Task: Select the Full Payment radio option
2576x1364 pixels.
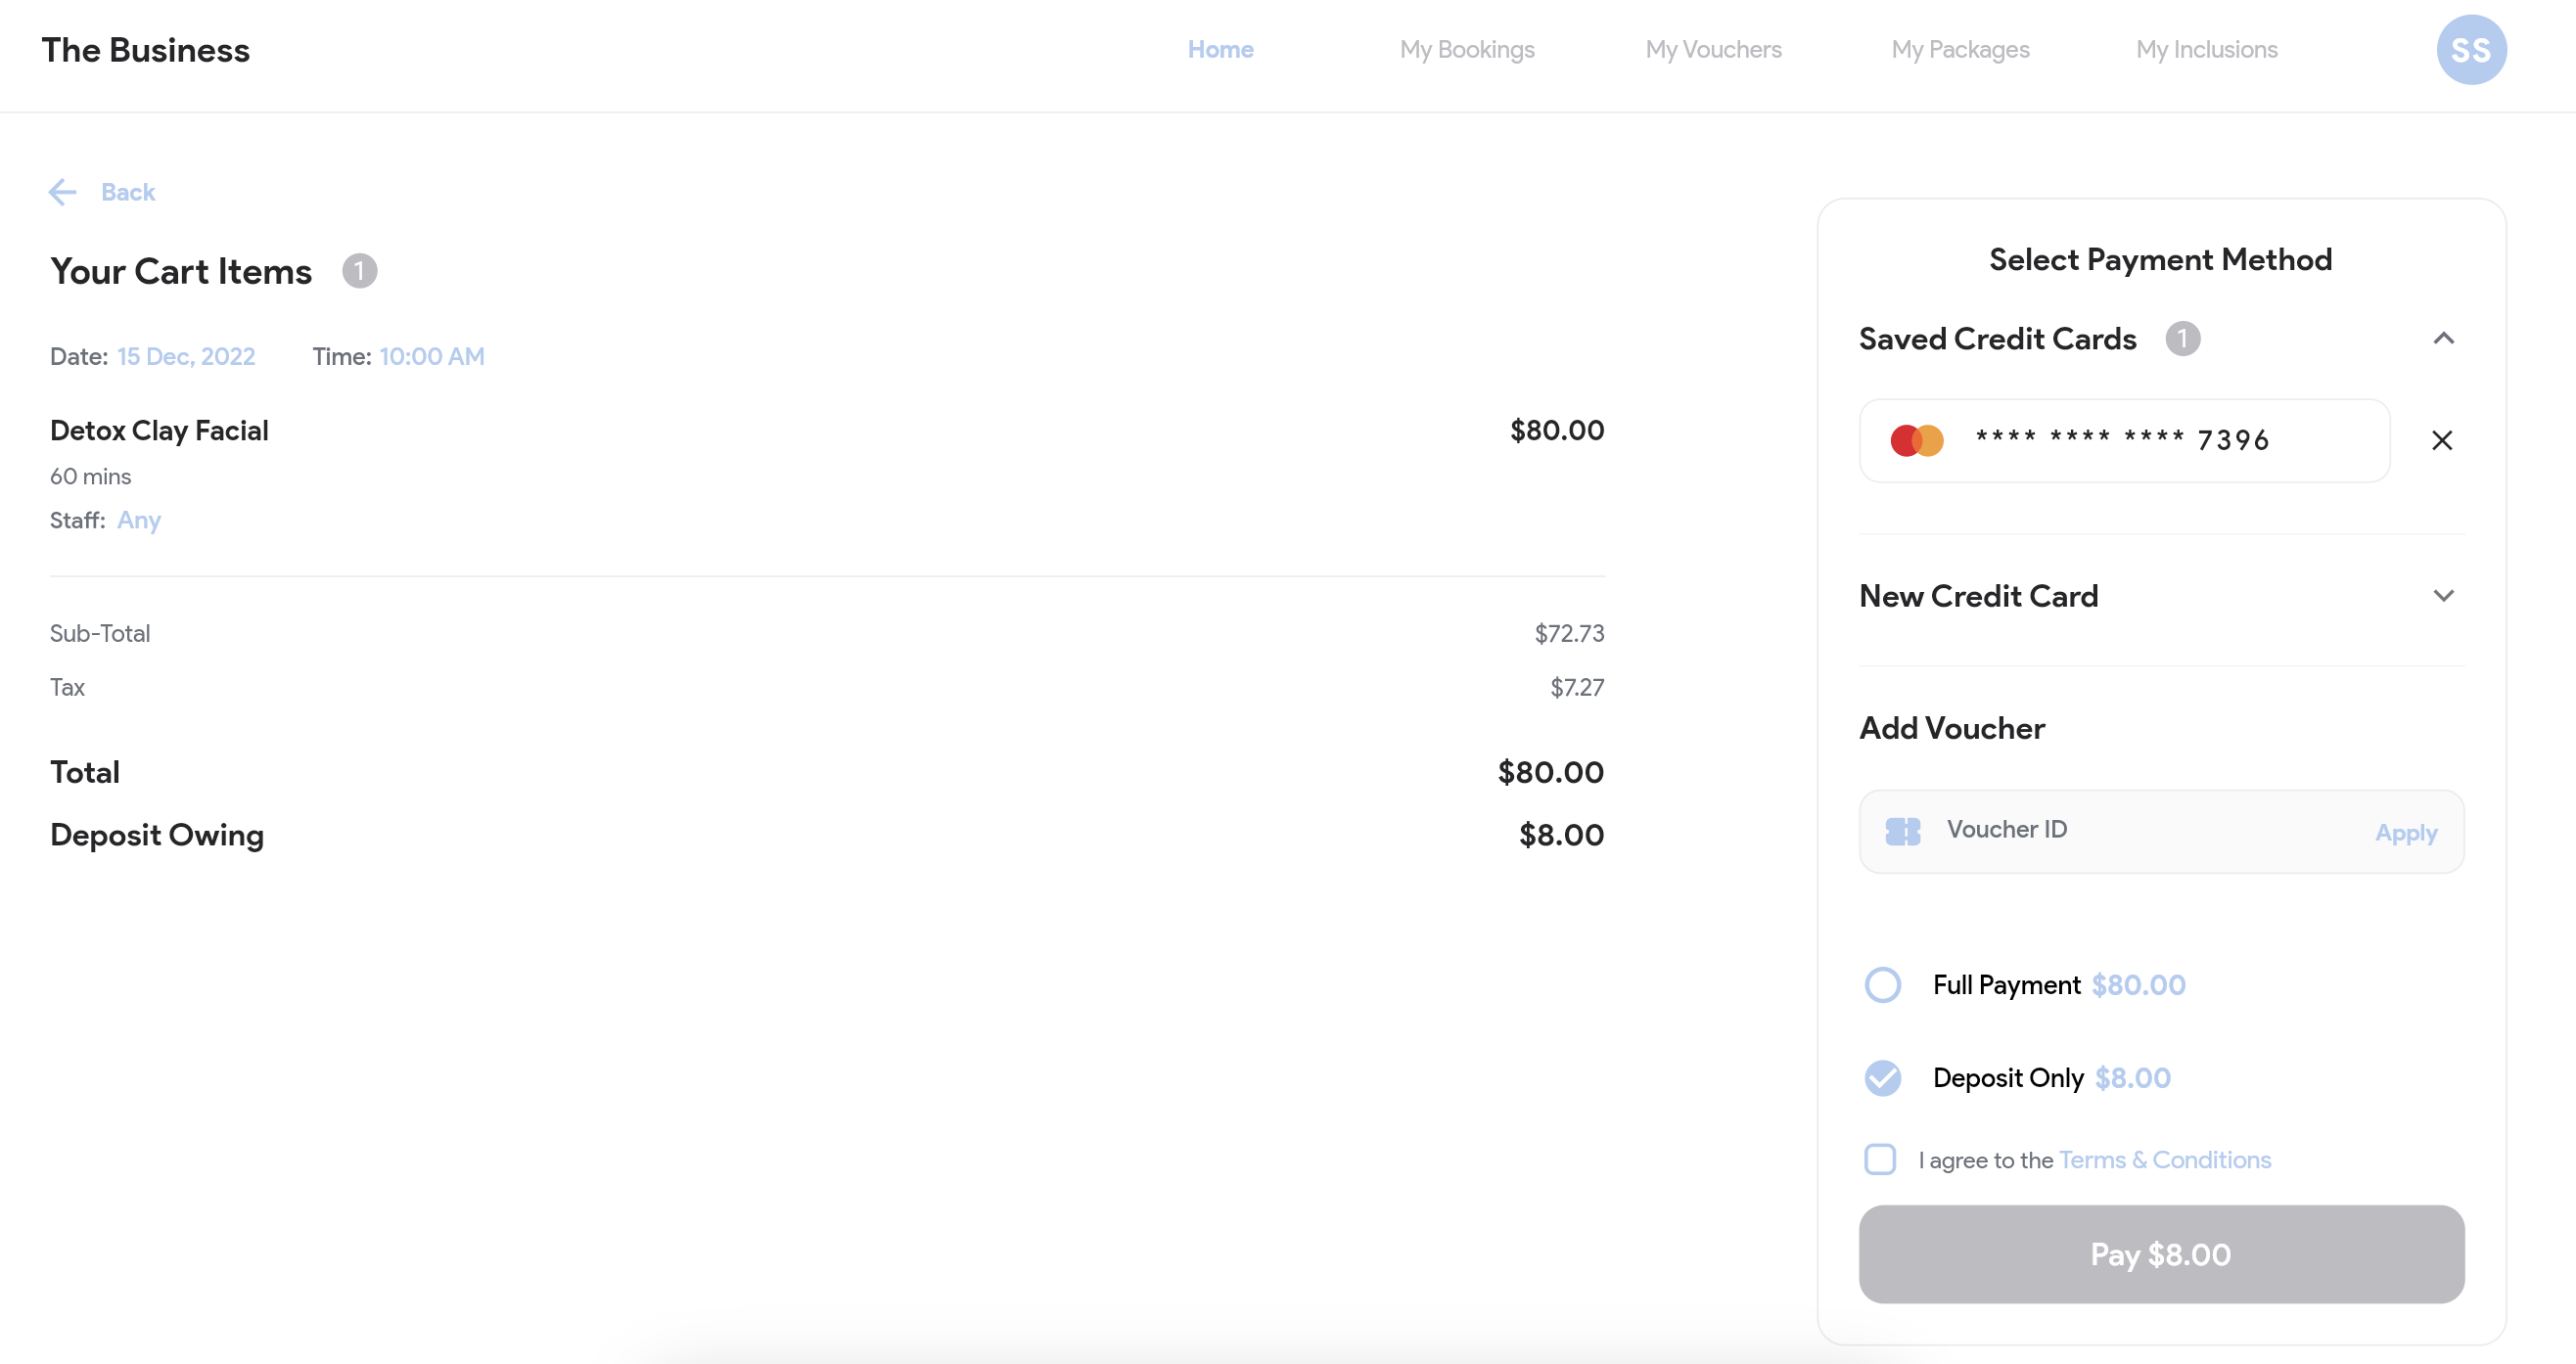Action: click(1882, 985)
